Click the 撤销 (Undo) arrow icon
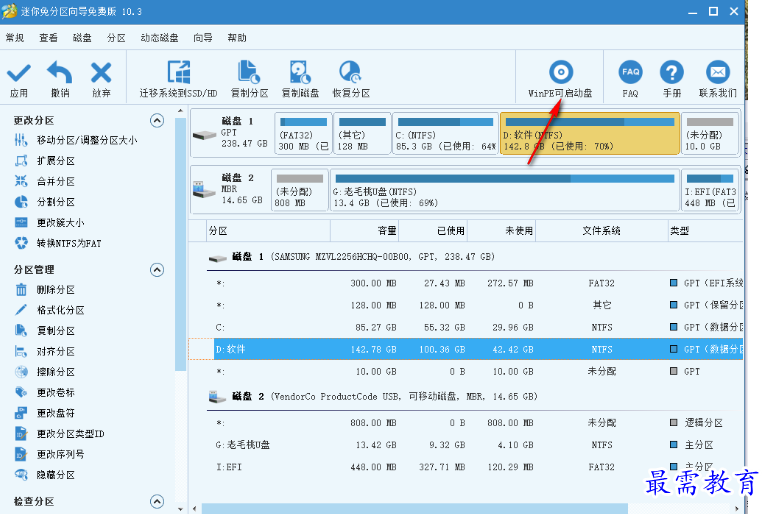 click(x=60, y=72)
